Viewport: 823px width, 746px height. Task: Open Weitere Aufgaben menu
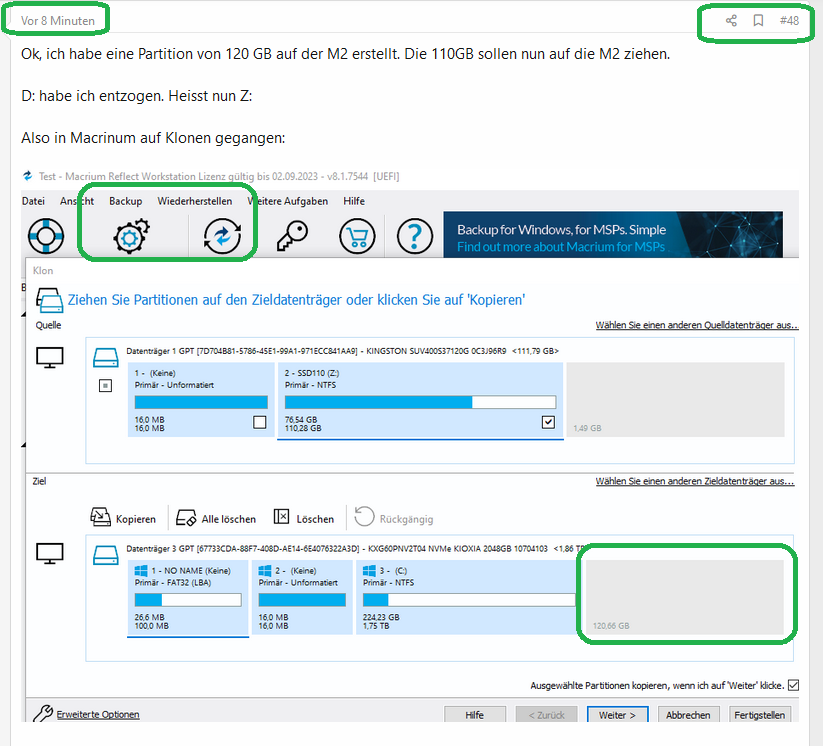coord(288,201)
